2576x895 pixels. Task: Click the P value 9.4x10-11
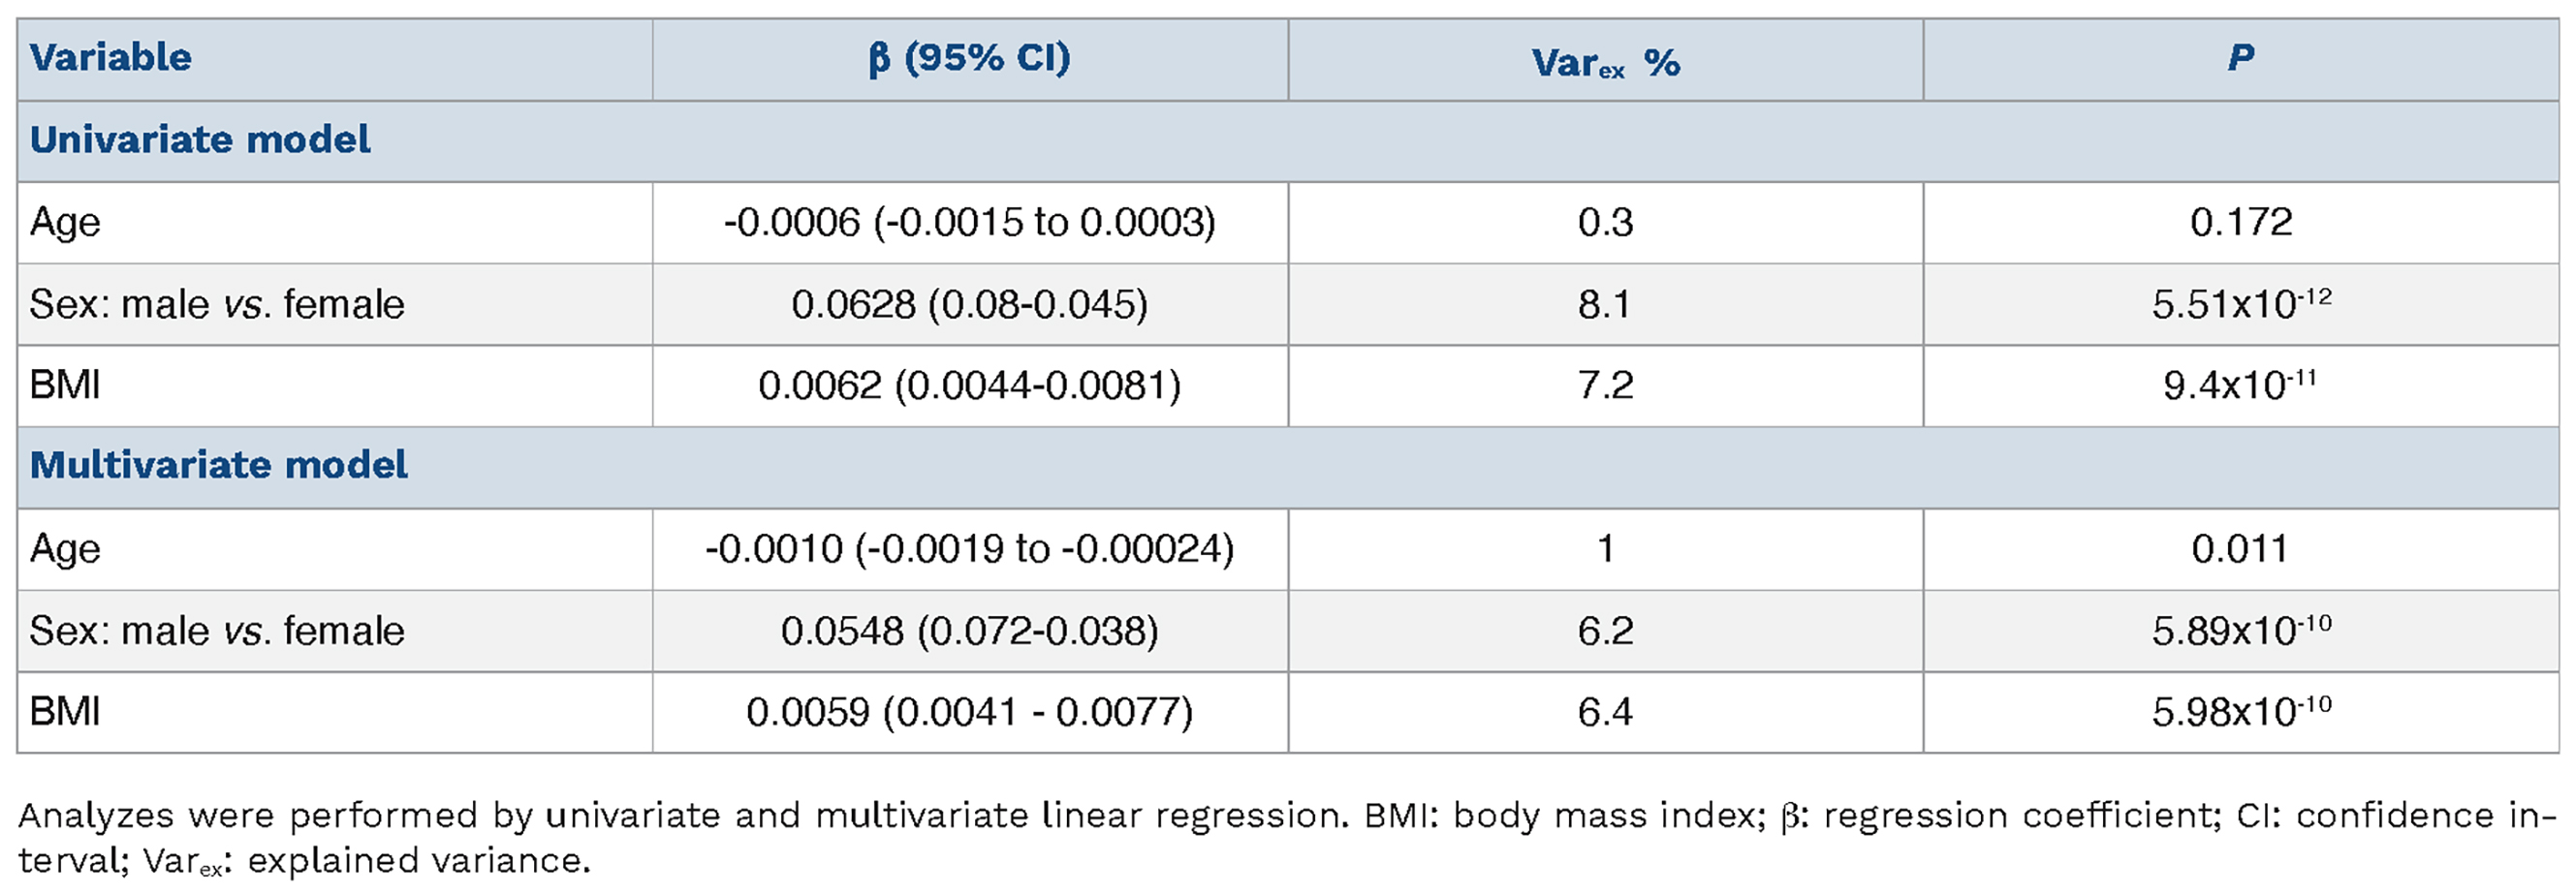tap(2240, 386)
